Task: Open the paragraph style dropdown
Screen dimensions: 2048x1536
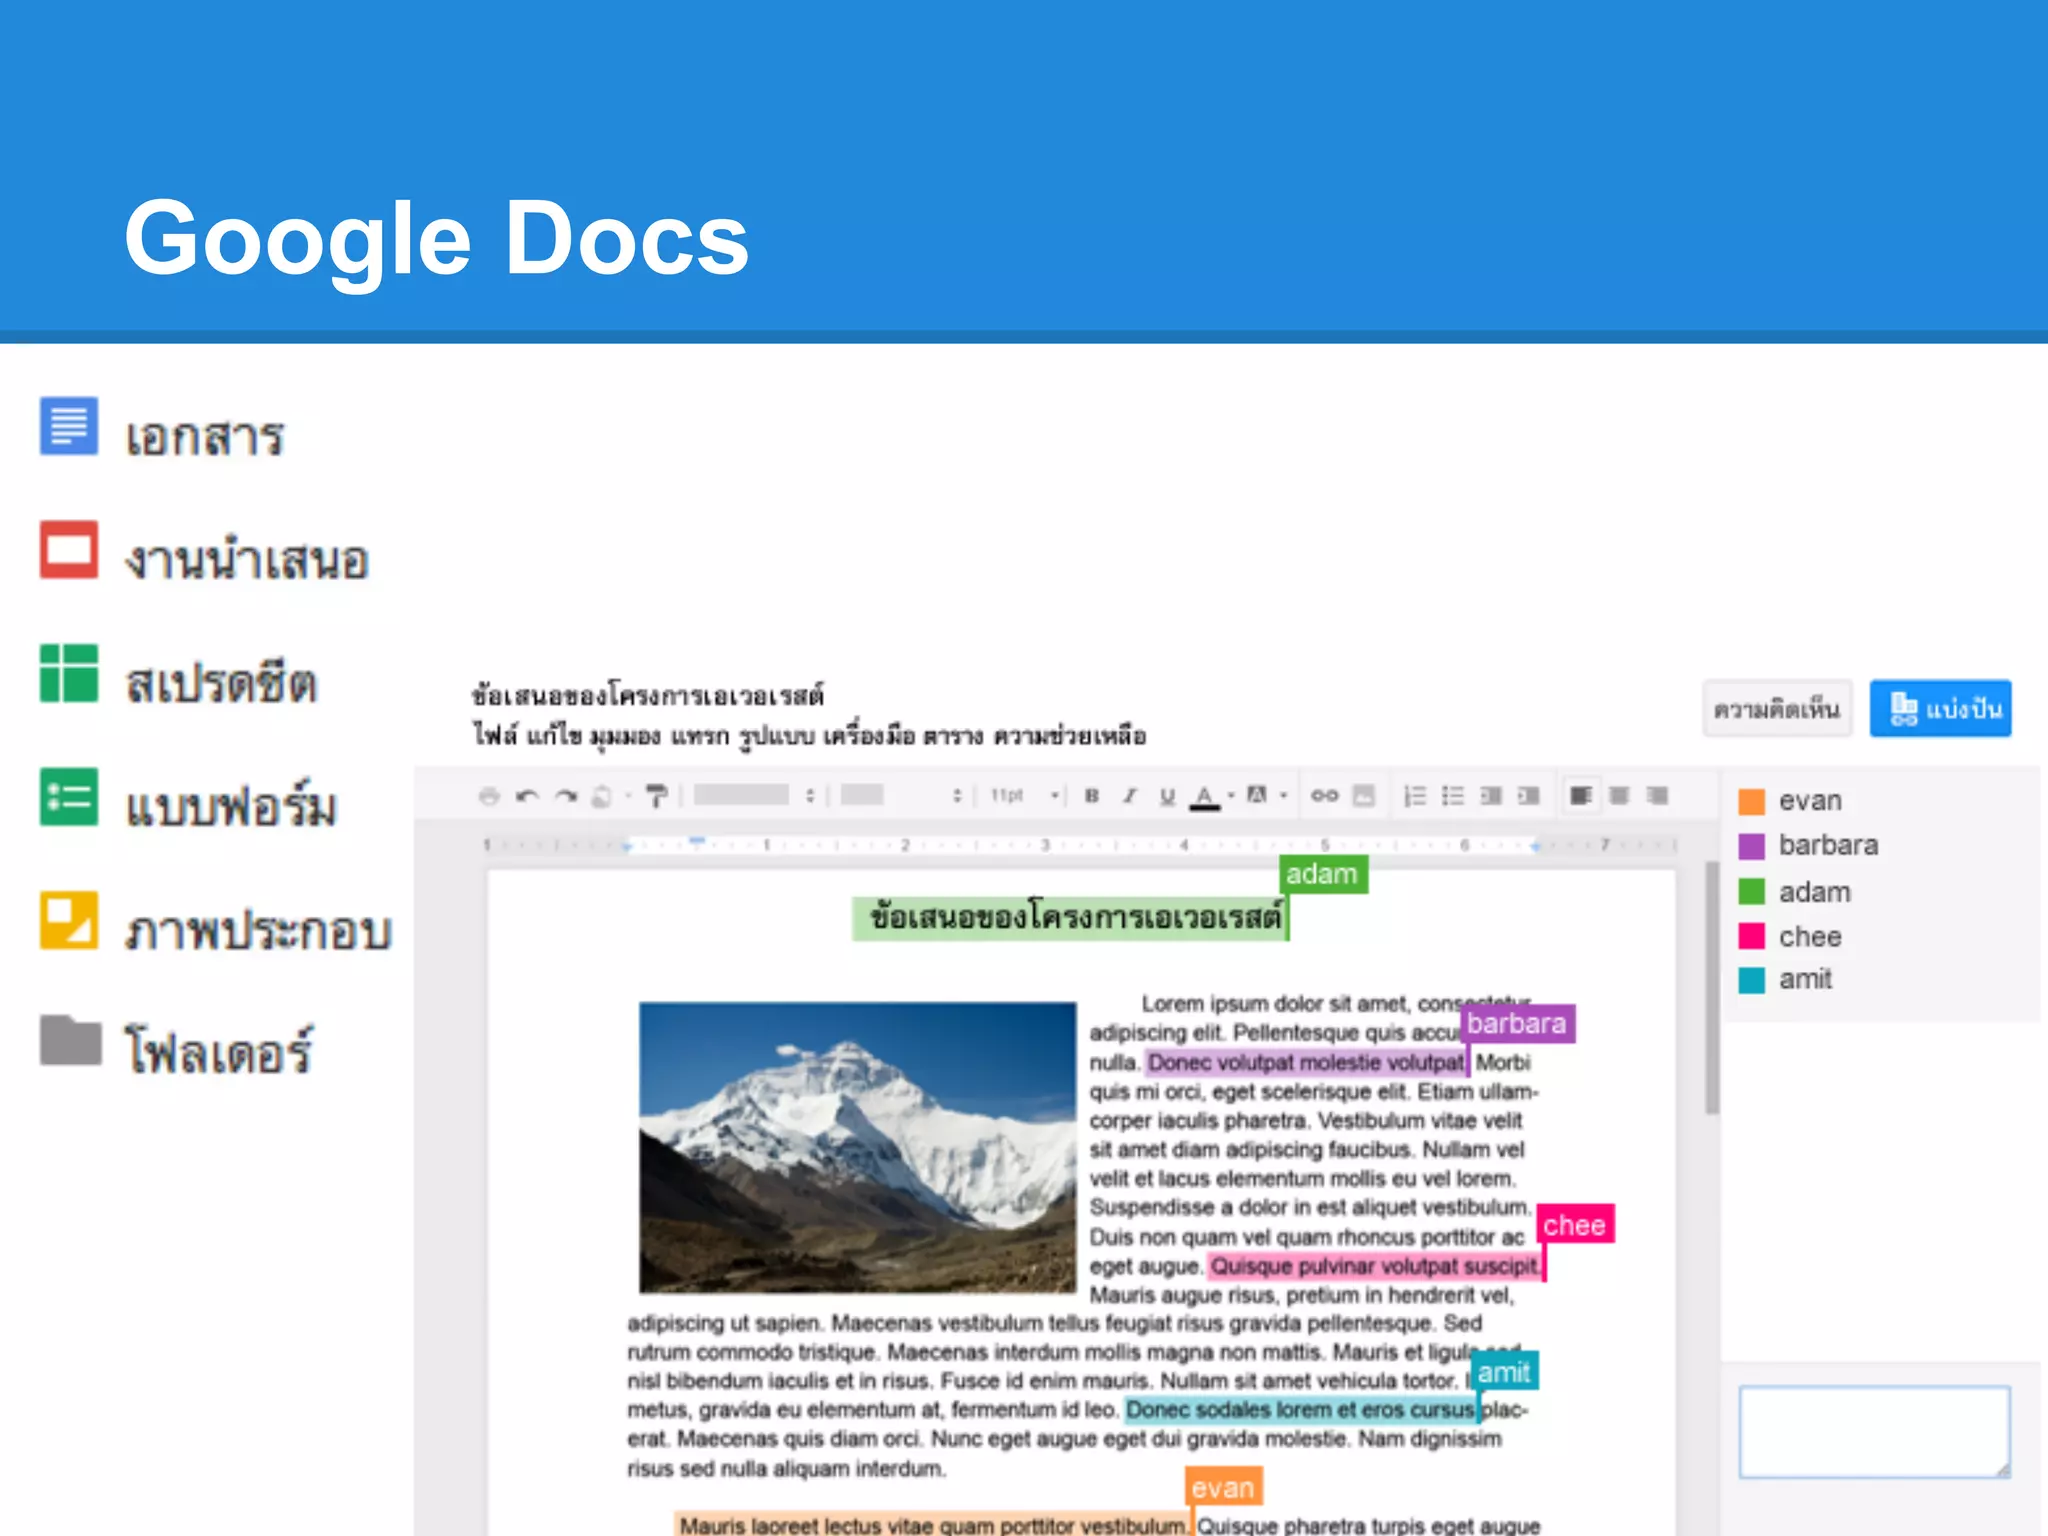Action: [755, 796]
